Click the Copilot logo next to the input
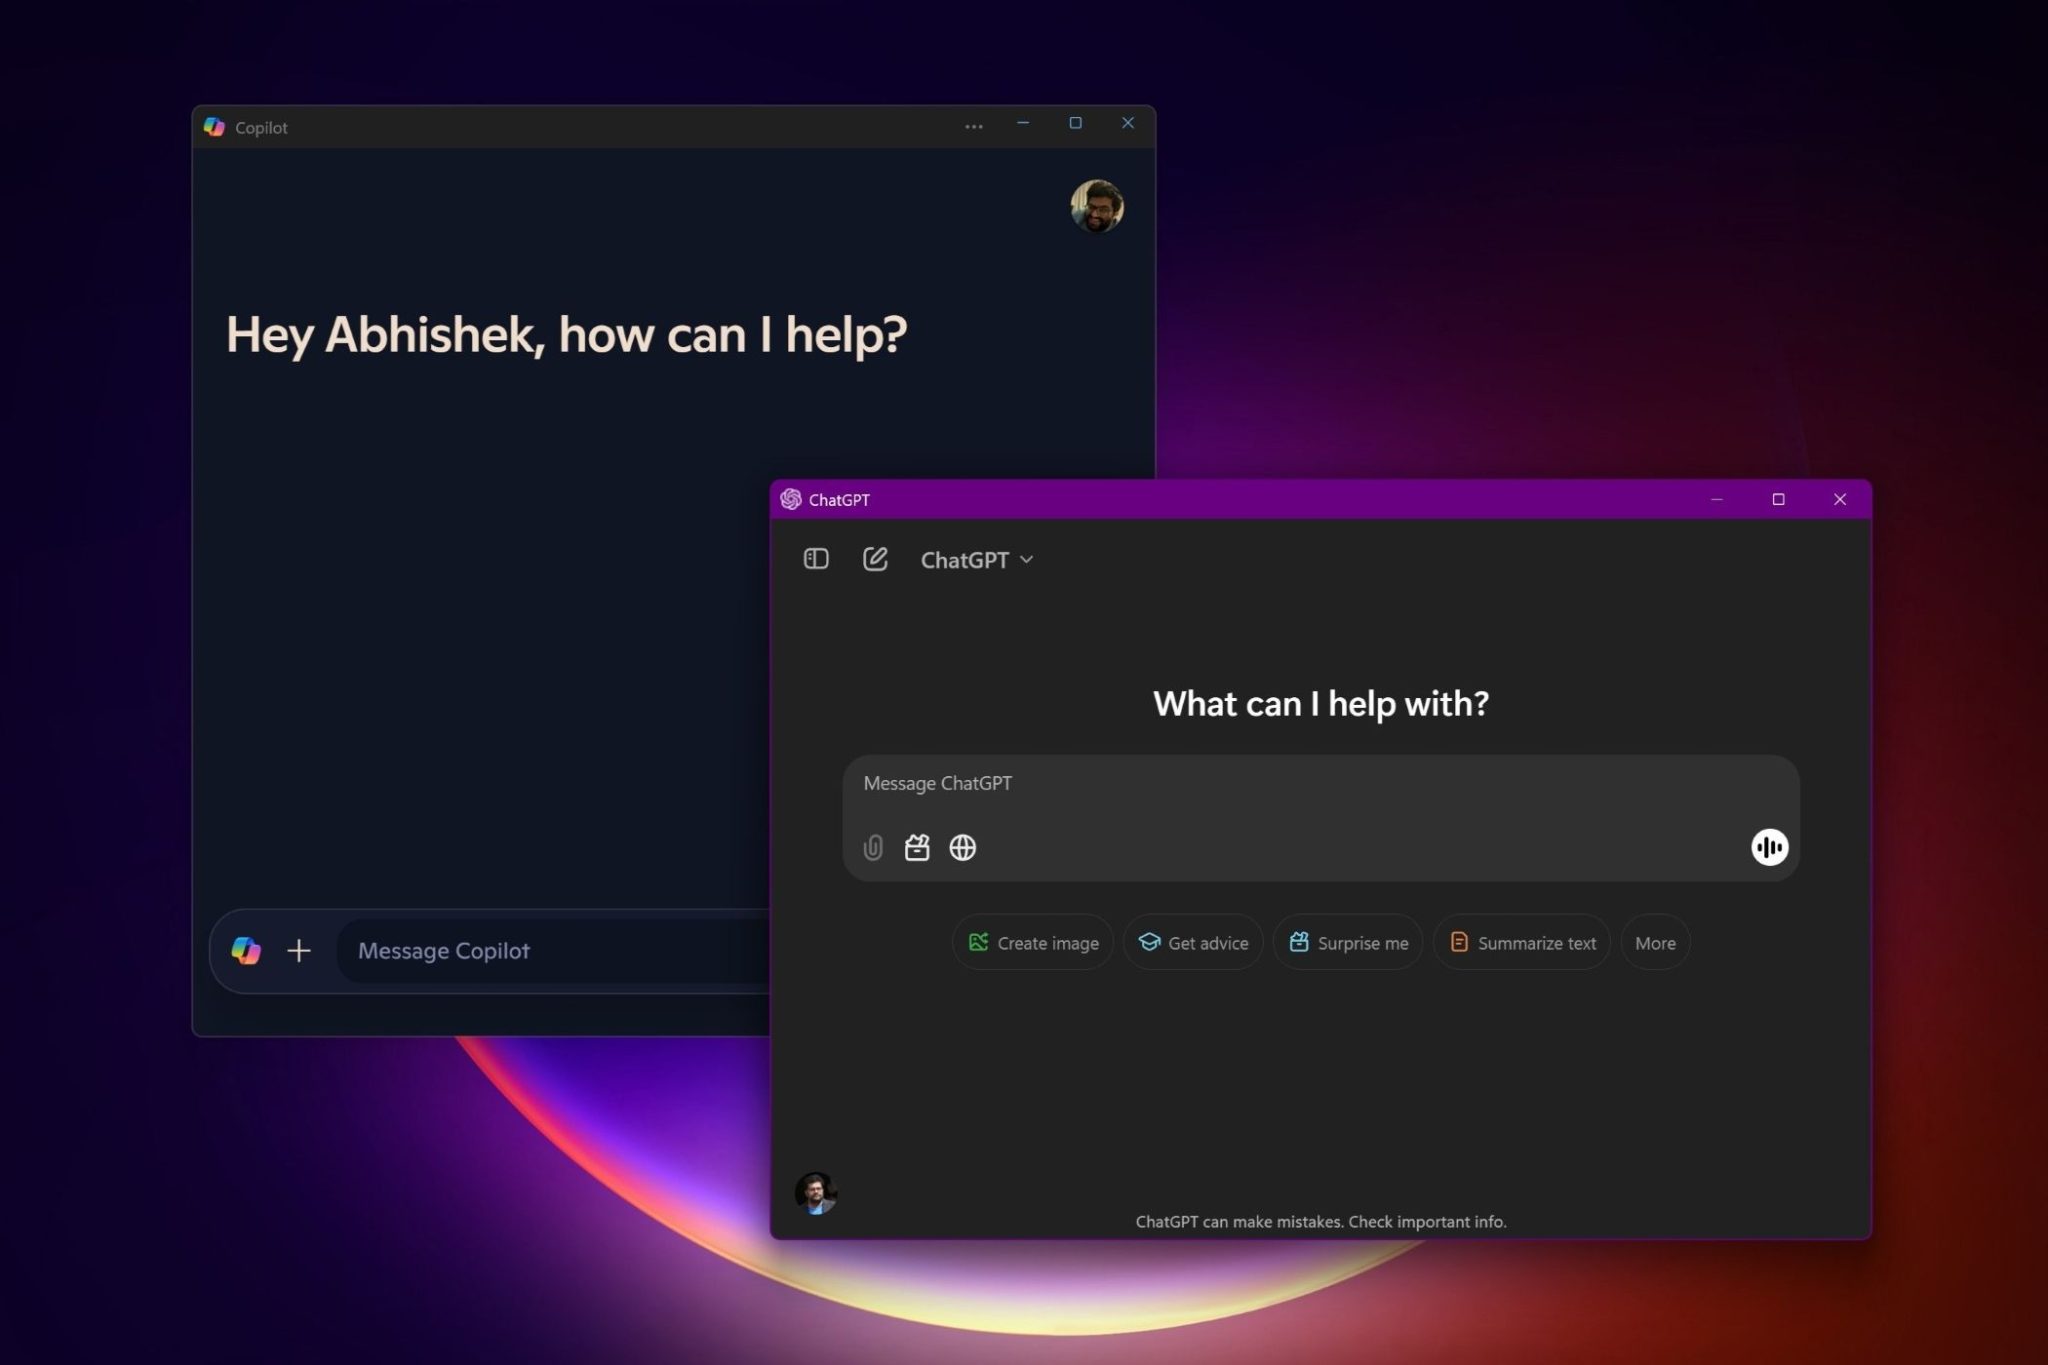The width and height of the screenshot is (2048, 1365). click(247, 951)
